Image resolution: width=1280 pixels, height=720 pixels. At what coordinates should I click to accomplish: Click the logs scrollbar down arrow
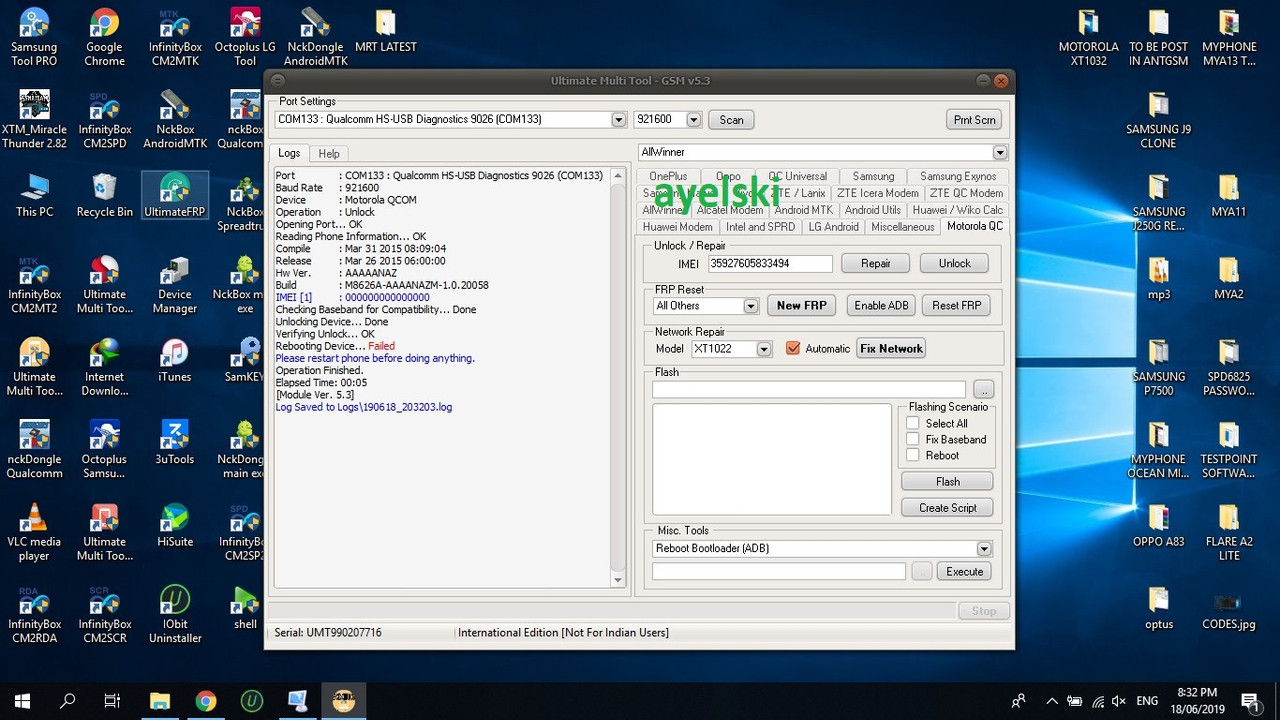[618, 580]
